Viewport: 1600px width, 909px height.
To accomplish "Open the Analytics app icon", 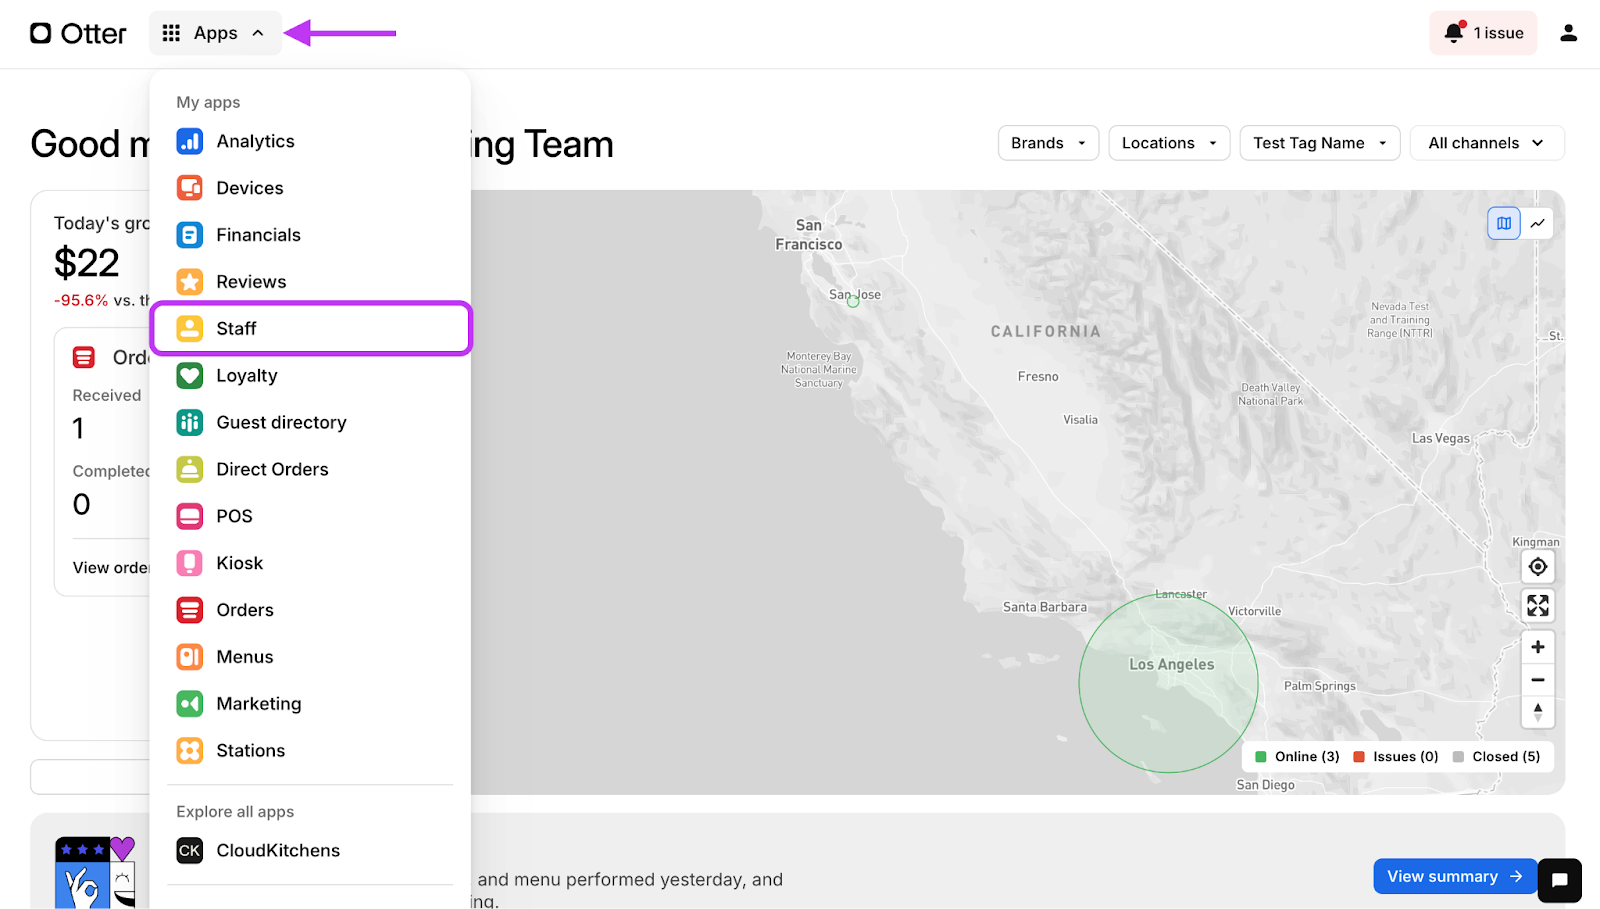I will coord(190,141).
